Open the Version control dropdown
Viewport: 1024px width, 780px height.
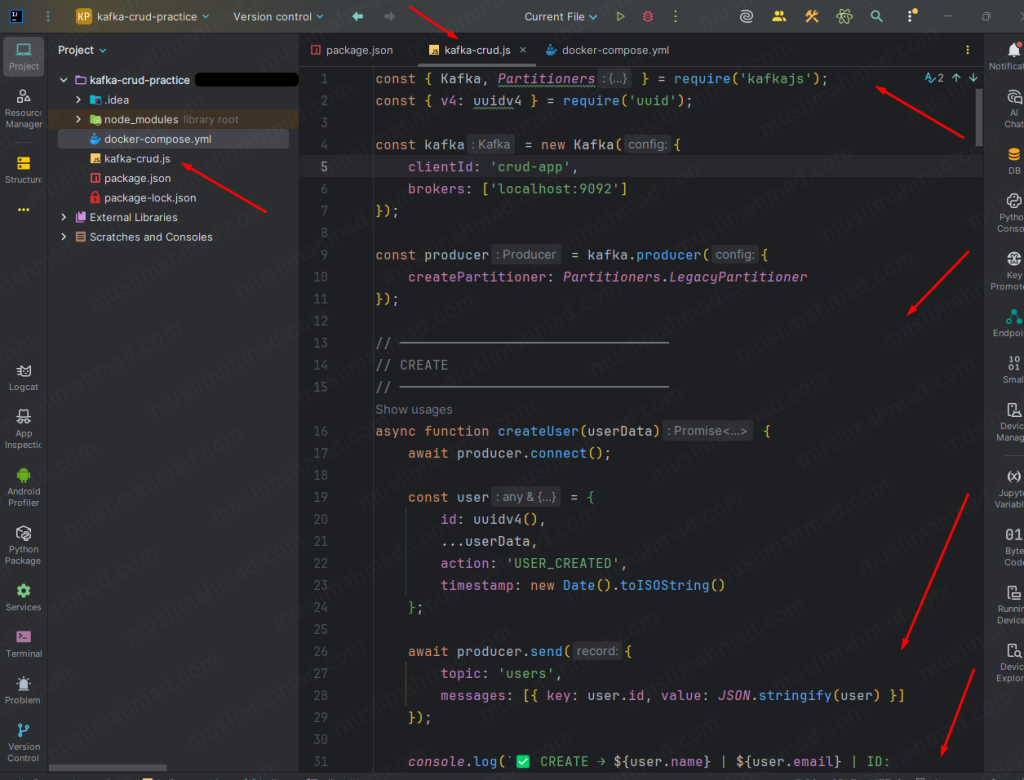(278, 16)
